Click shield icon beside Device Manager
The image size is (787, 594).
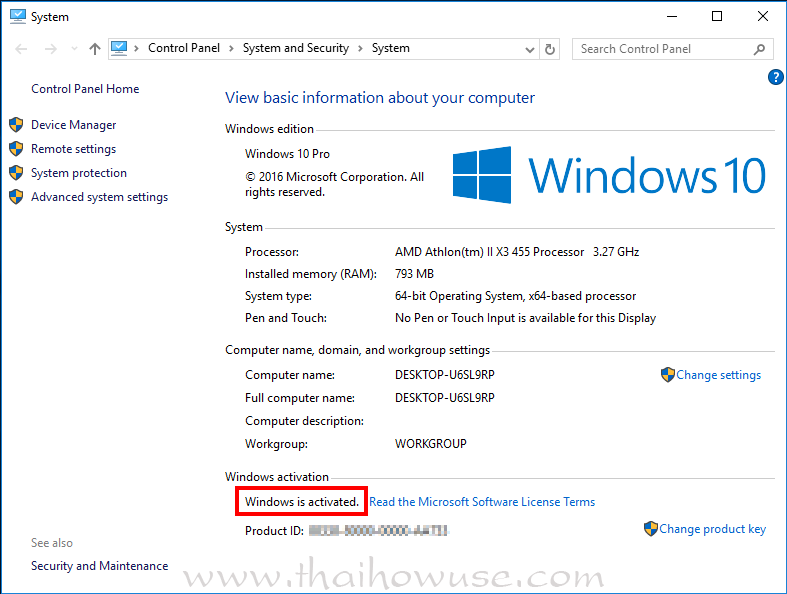click(16, 125)
